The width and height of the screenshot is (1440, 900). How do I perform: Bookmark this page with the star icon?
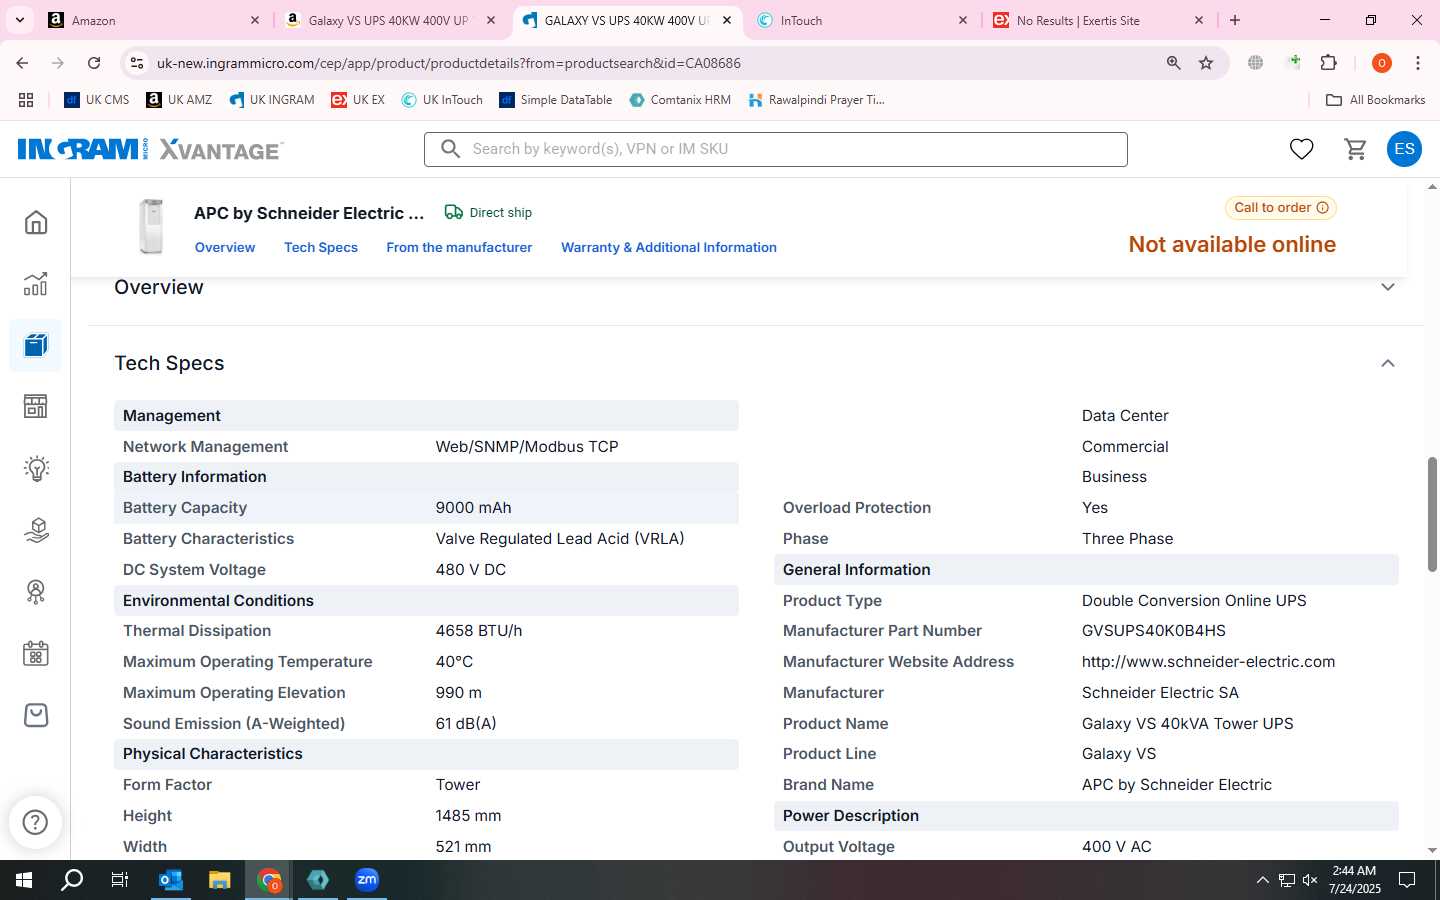tap(1206, 63)
